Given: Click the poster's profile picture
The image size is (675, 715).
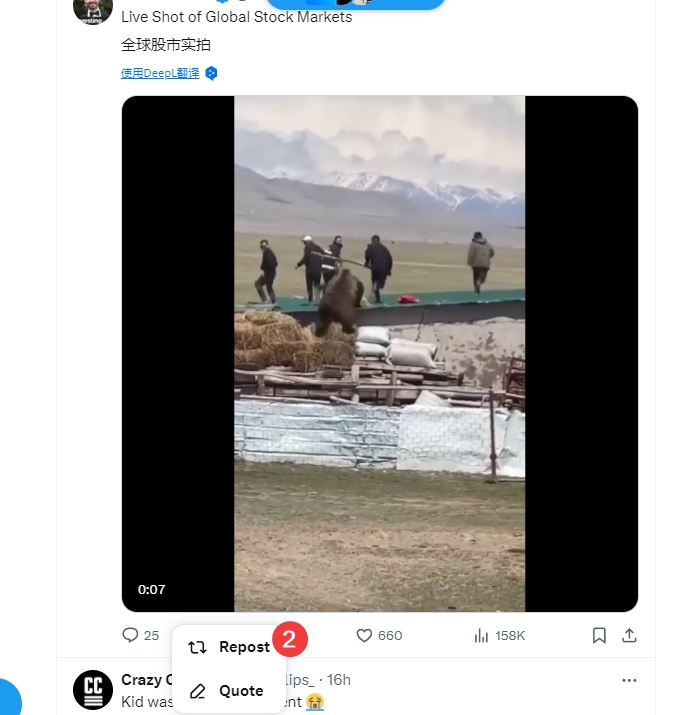Looking at the screenshot, I should tap(93, 9).
